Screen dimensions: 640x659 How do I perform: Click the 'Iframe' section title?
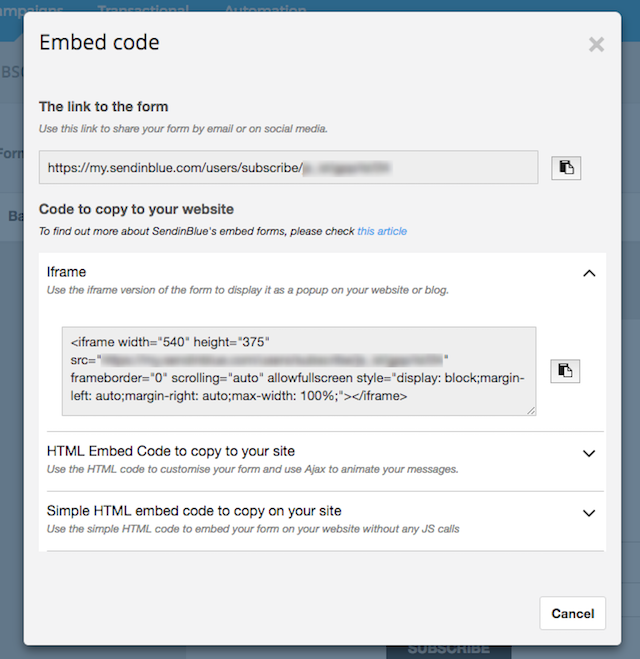(66, 272)
